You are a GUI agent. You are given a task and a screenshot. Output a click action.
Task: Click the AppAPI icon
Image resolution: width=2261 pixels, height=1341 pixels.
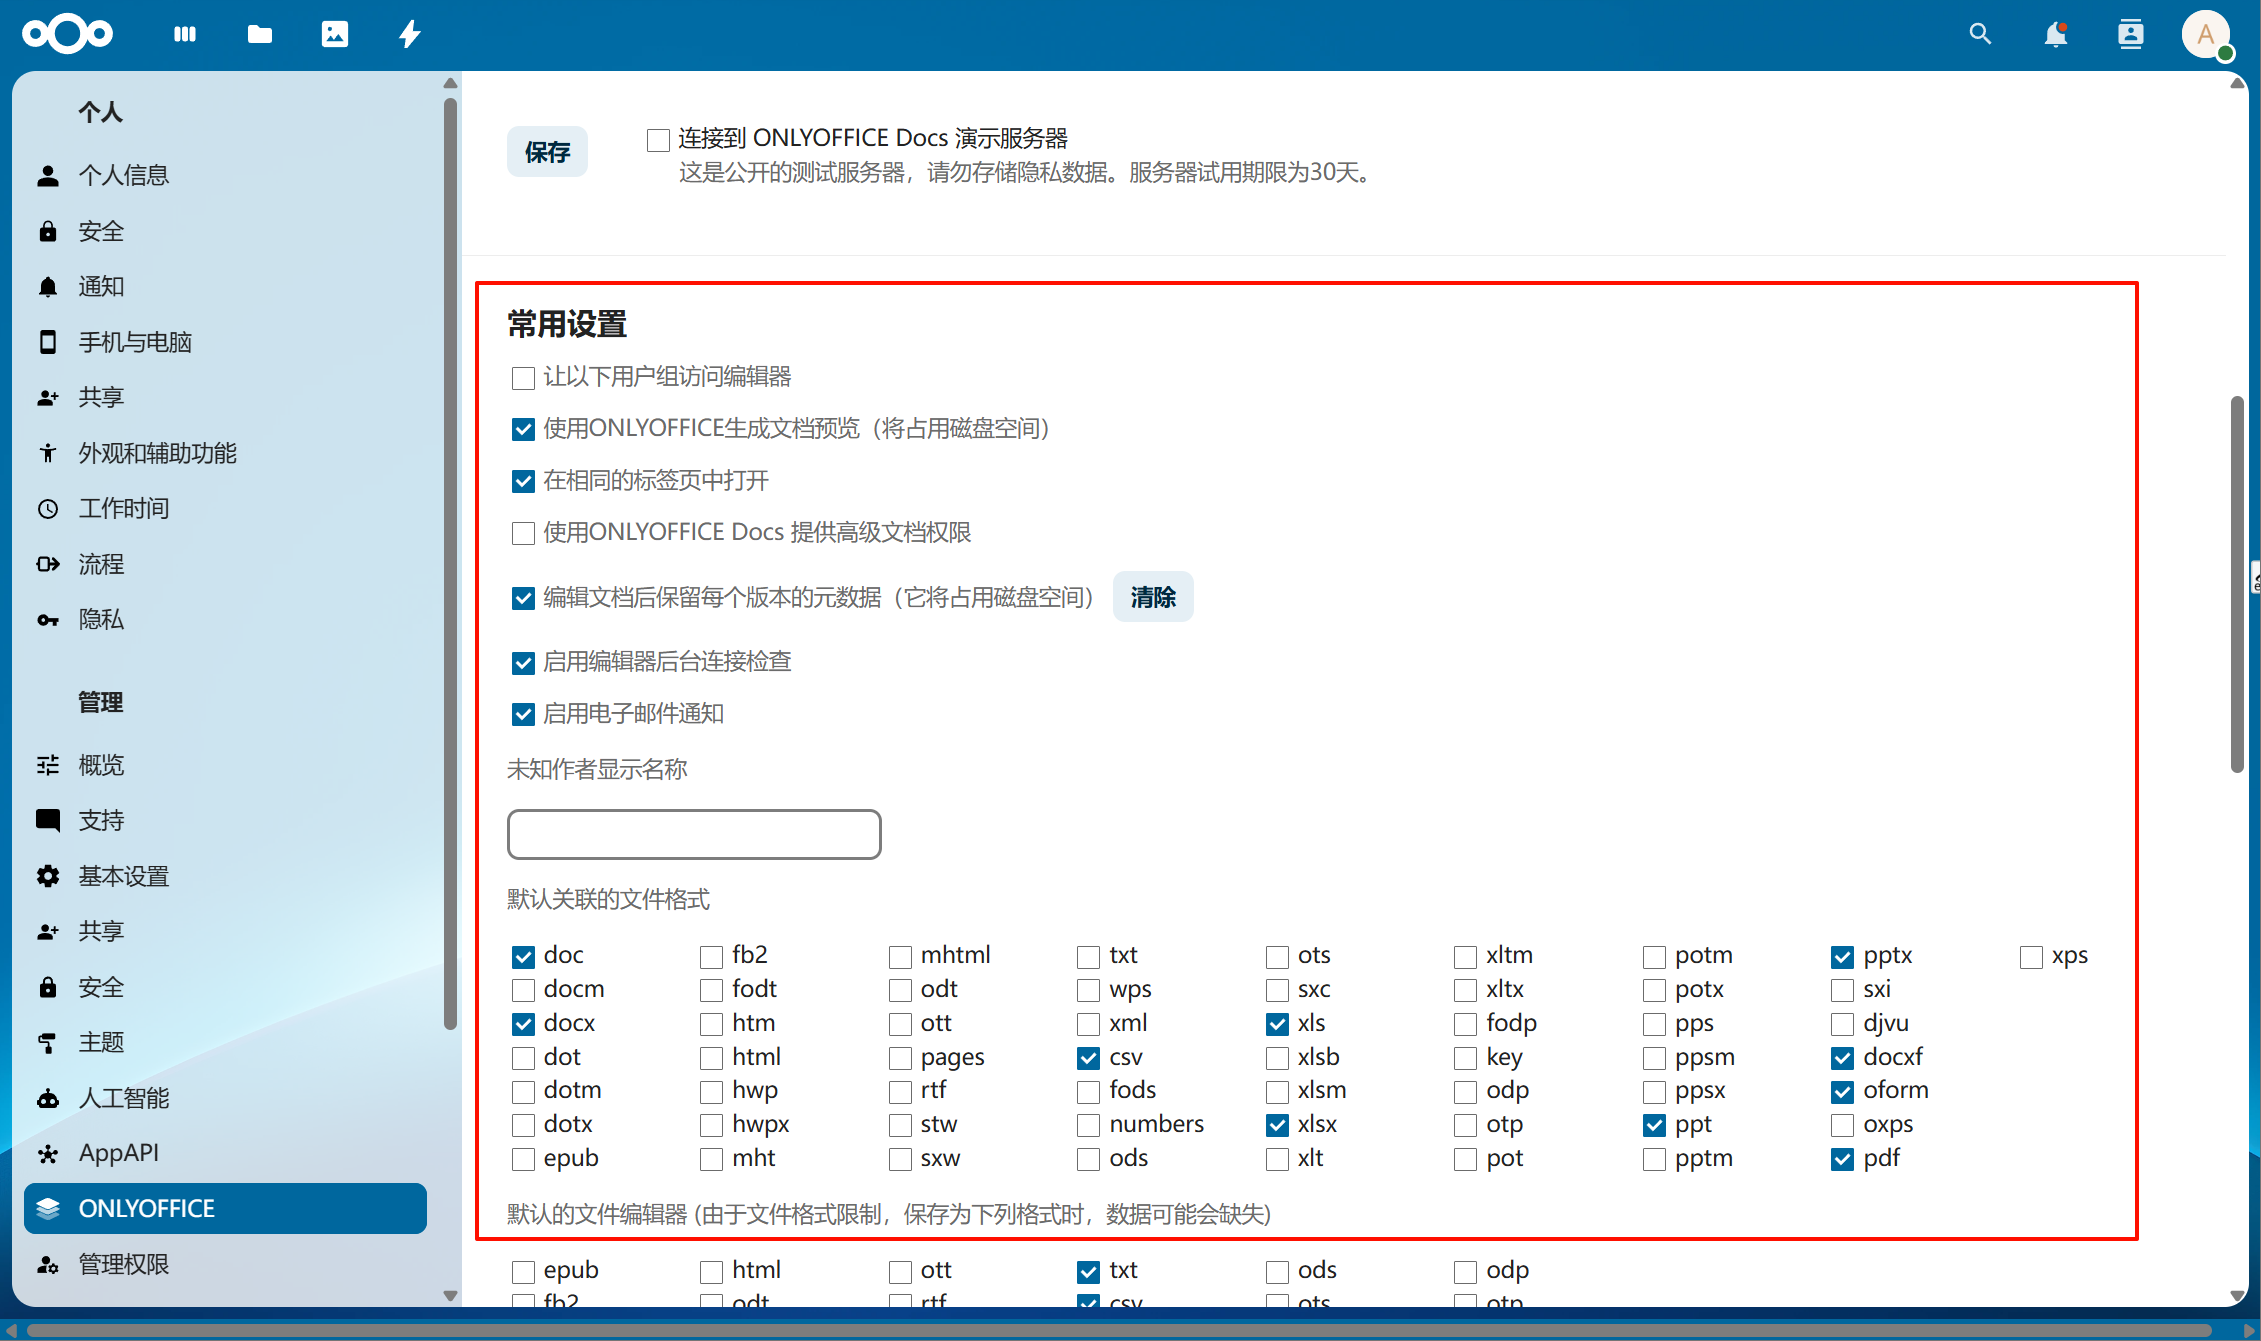[x=48, y=1153]
